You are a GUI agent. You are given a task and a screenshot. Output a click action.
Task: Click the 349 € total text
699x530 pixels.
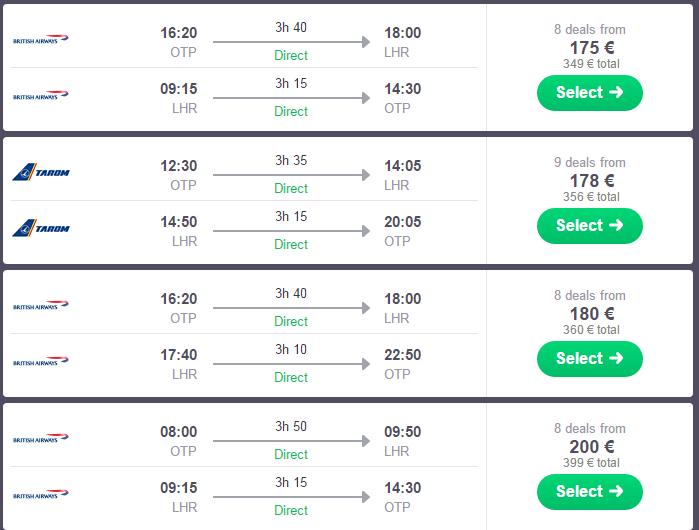(590, 64)
